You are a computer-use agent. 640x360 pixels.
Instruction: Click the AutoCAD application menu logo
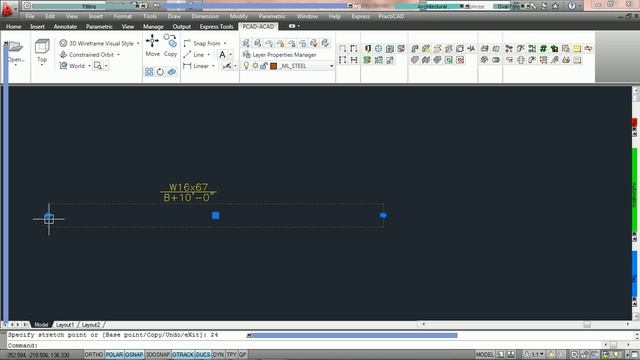(7, 9)
